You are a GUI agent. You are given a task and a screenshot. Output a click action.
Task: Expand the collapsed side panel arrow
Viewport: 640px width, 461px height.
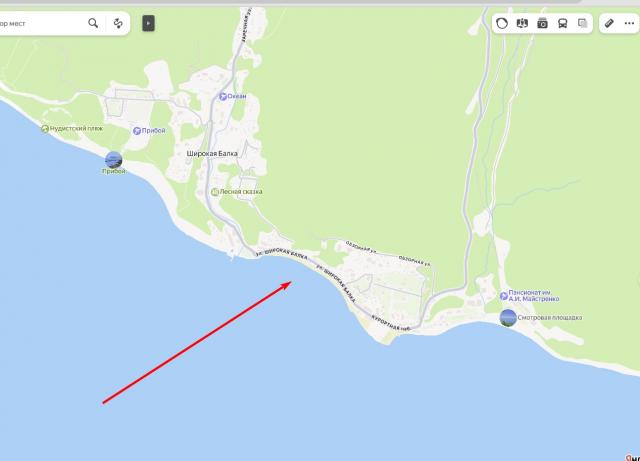click(148, 23)
